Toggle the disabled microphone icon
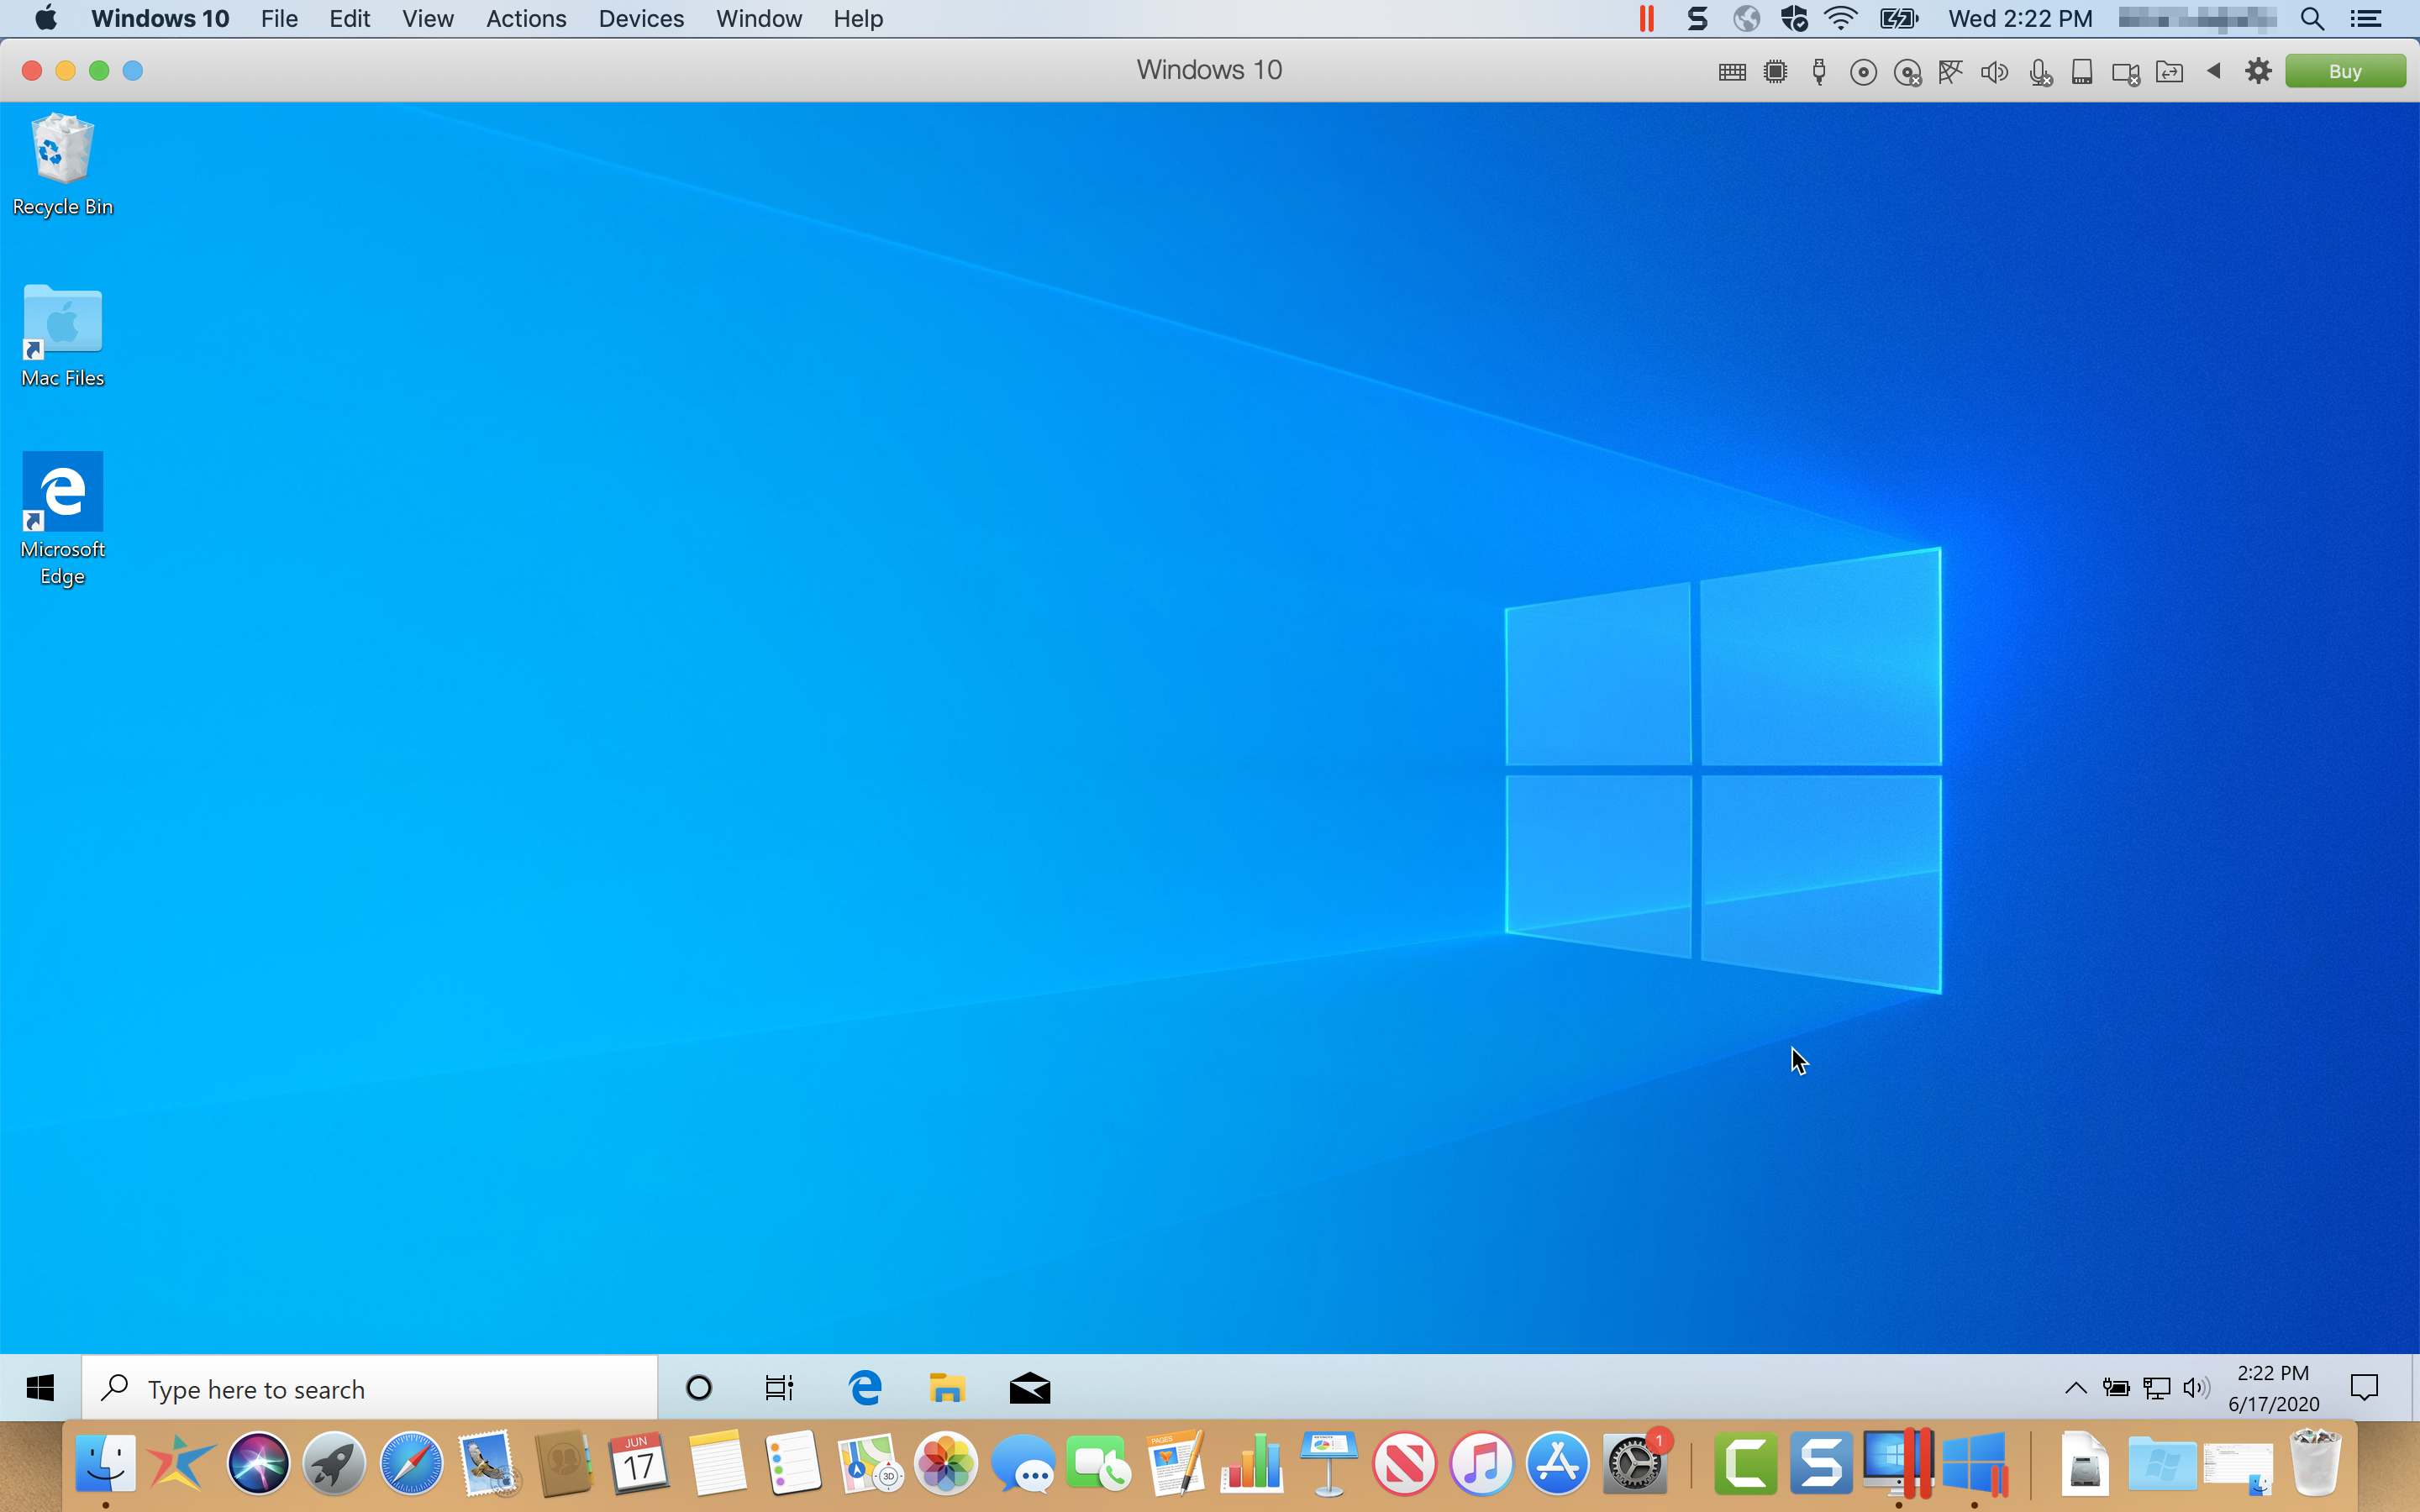The width and height of the screenshot is (2420, 1512). pos(2040,72)
